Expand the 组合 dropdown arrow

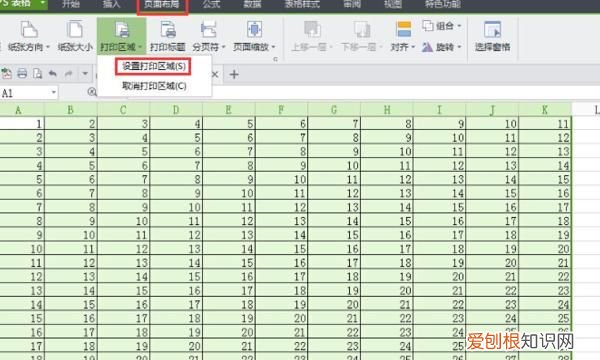coord(459,26)
